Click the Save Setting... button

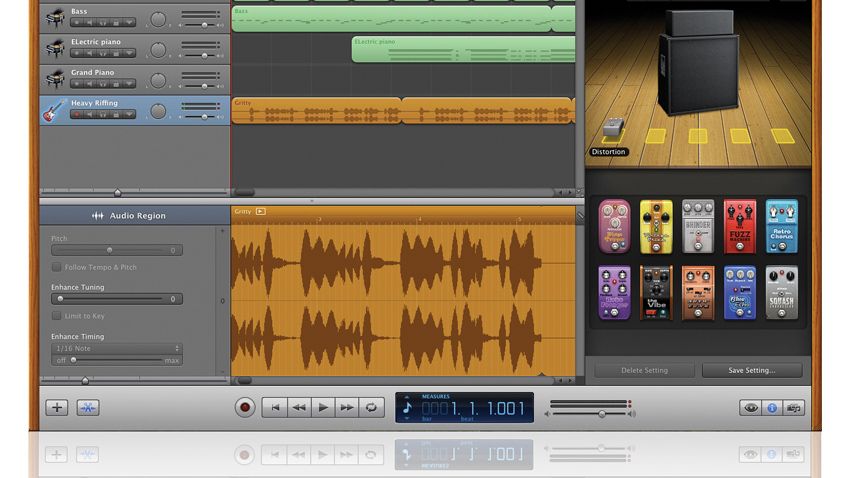(751, 370)
